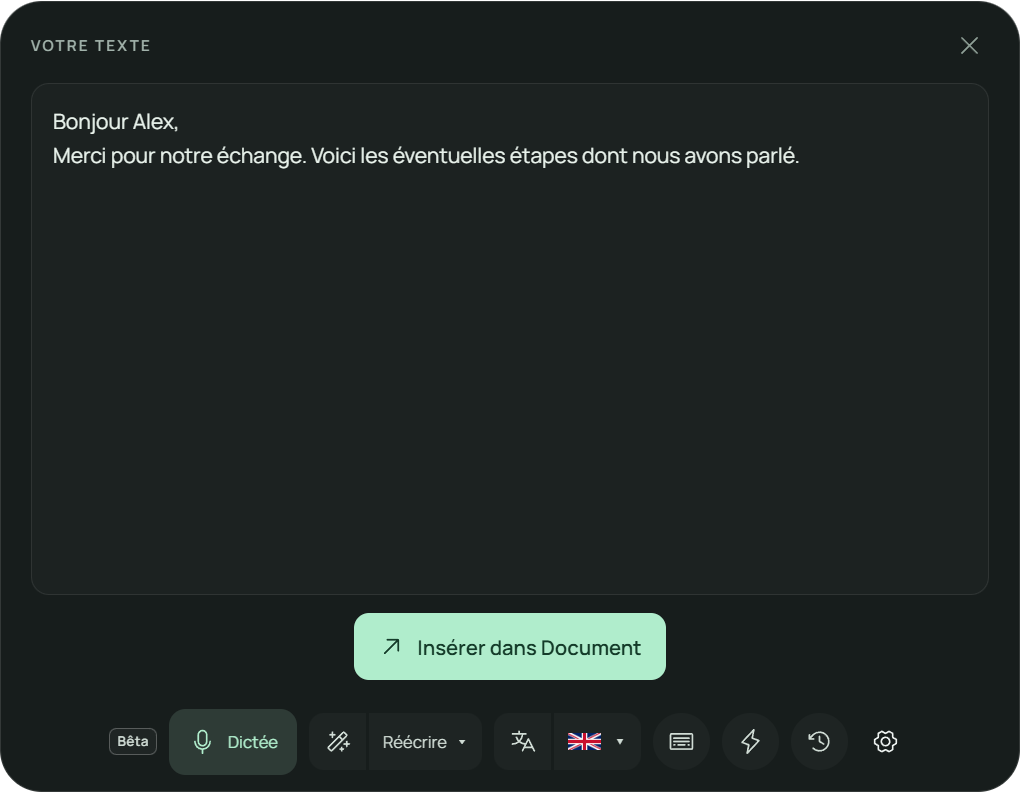Image resolution: width=1020 pixels, height=792 pixels.
Task: Click the Bêta badge
Action: [x=133, y=741]
